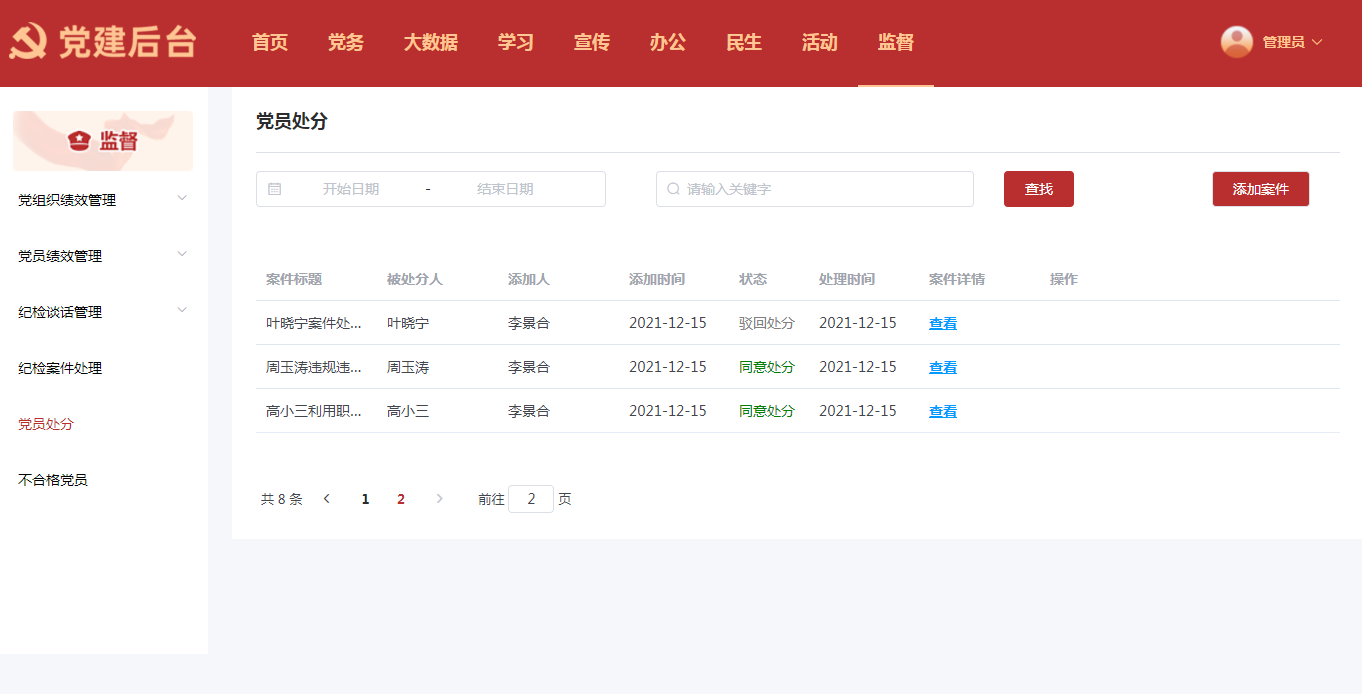Click the admin user avatar icon
1362x694 pixels.
click(x=1236, y=42)
